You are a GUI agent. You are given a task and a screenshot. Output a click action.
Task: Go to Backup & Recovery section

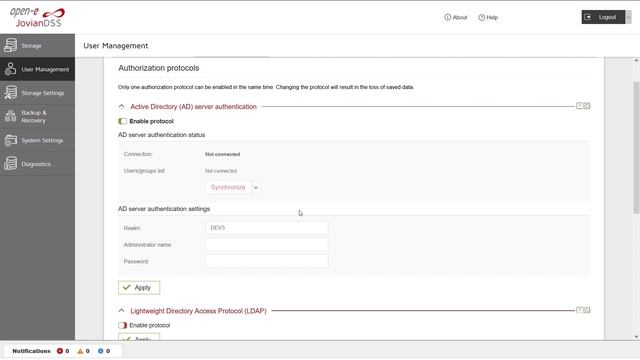pyautogui.click(x=37, y=117)
